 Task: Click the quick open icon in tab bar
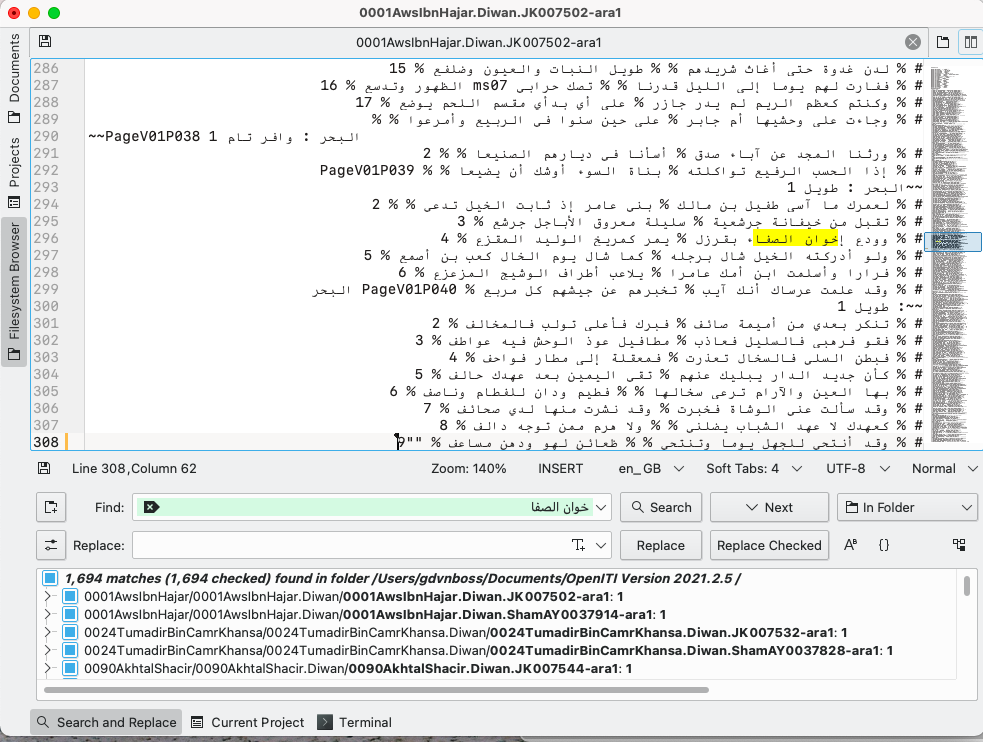tap(943, 42)
